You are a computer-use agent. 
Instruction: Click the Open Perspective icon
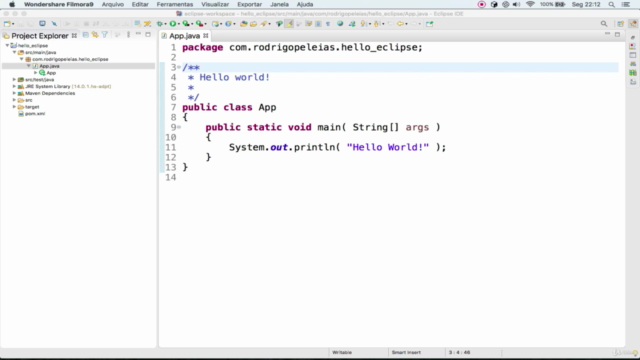tap(620, 24)
